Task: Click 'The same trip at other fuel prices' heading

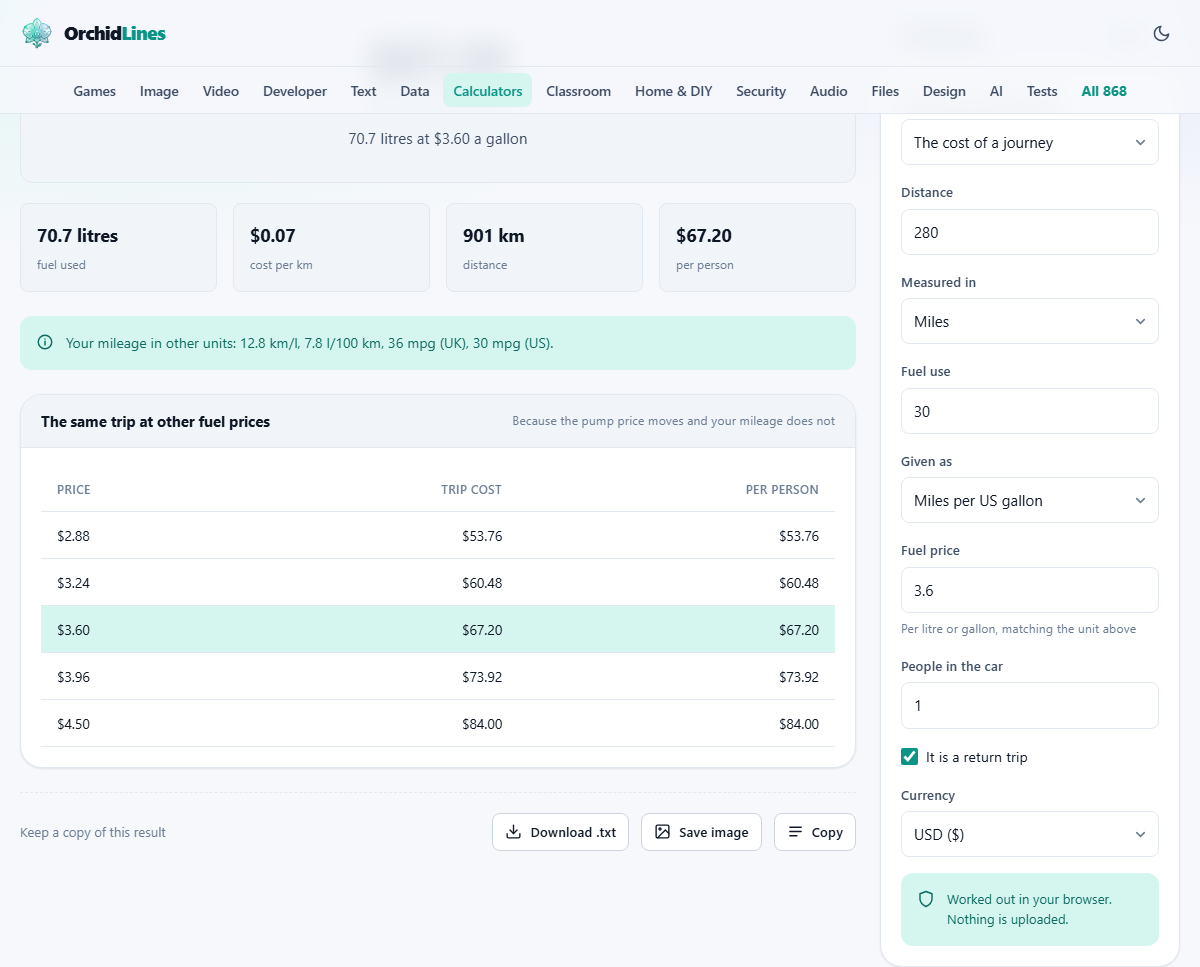Action: (155, 422)
